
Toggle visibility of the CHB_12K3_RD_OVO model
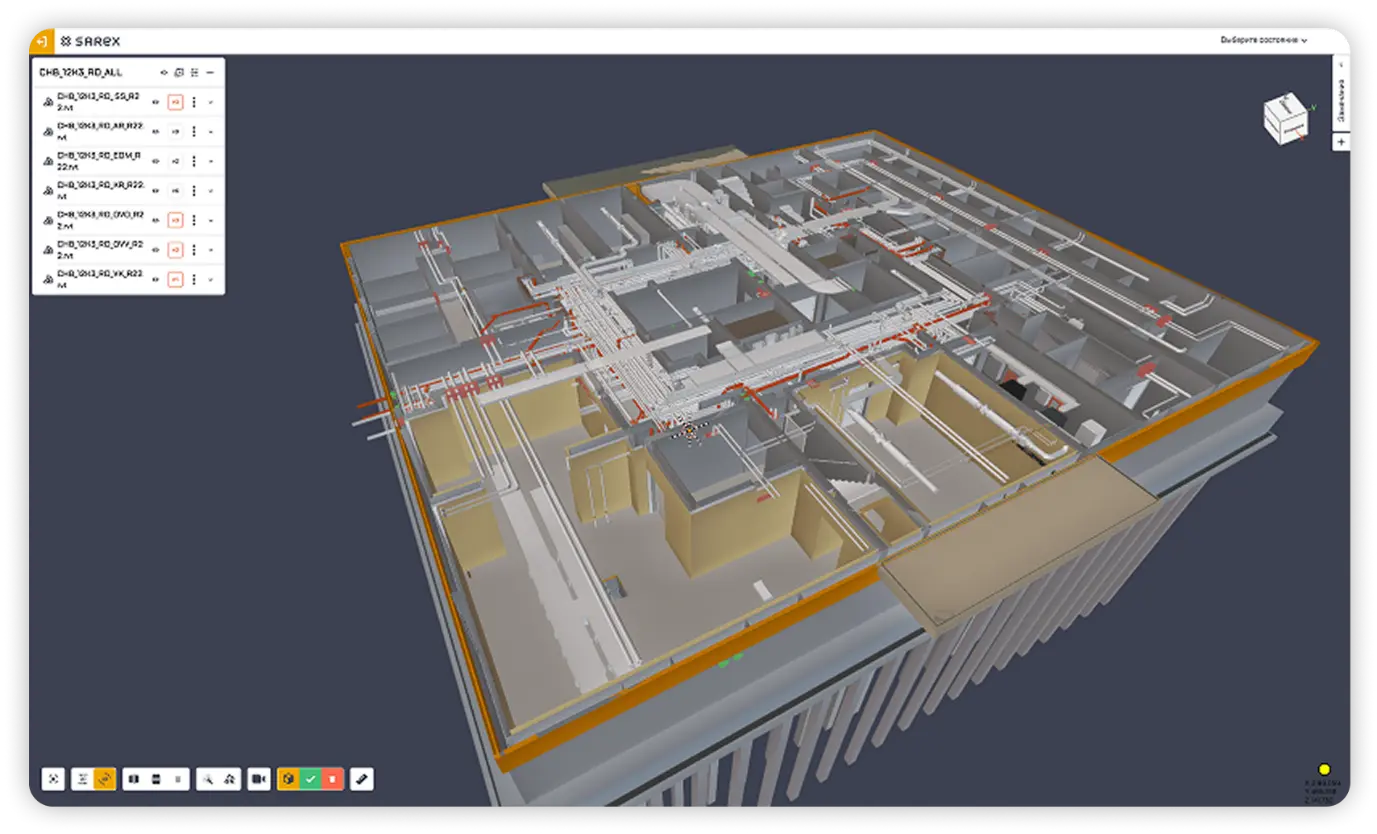click(155, 220)
